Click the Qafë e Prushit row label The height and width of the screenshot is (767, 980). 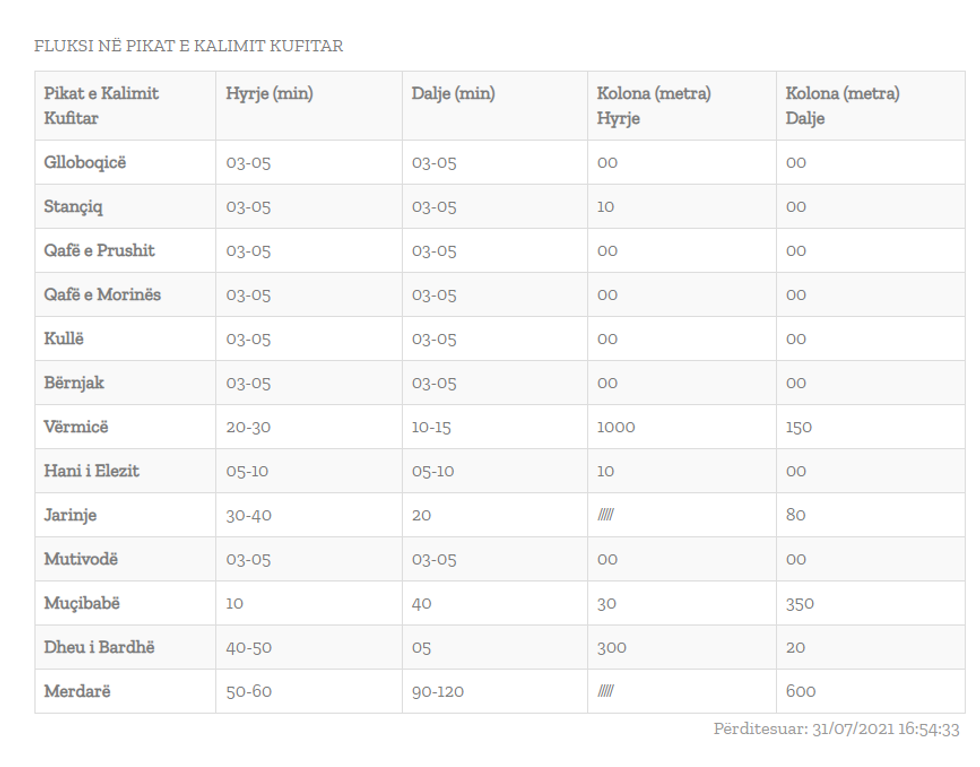(x=99, y=251)
